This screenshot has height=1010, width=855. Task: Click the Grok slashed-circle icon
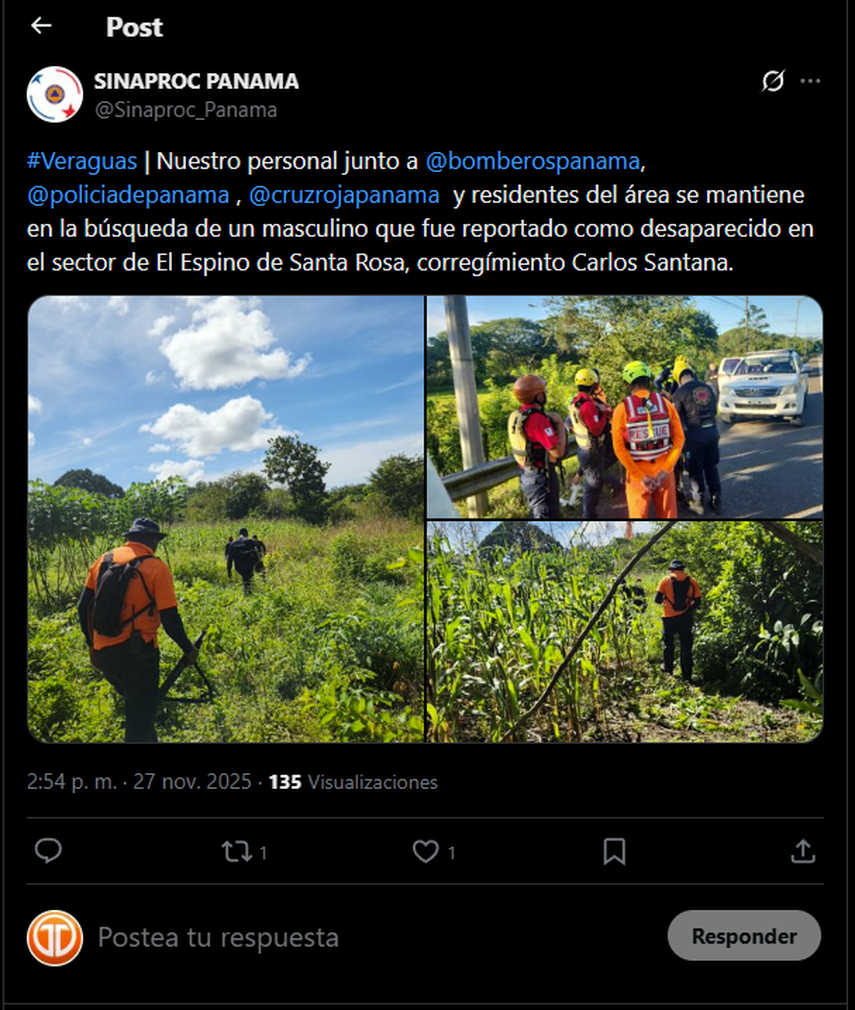[773, 81]
